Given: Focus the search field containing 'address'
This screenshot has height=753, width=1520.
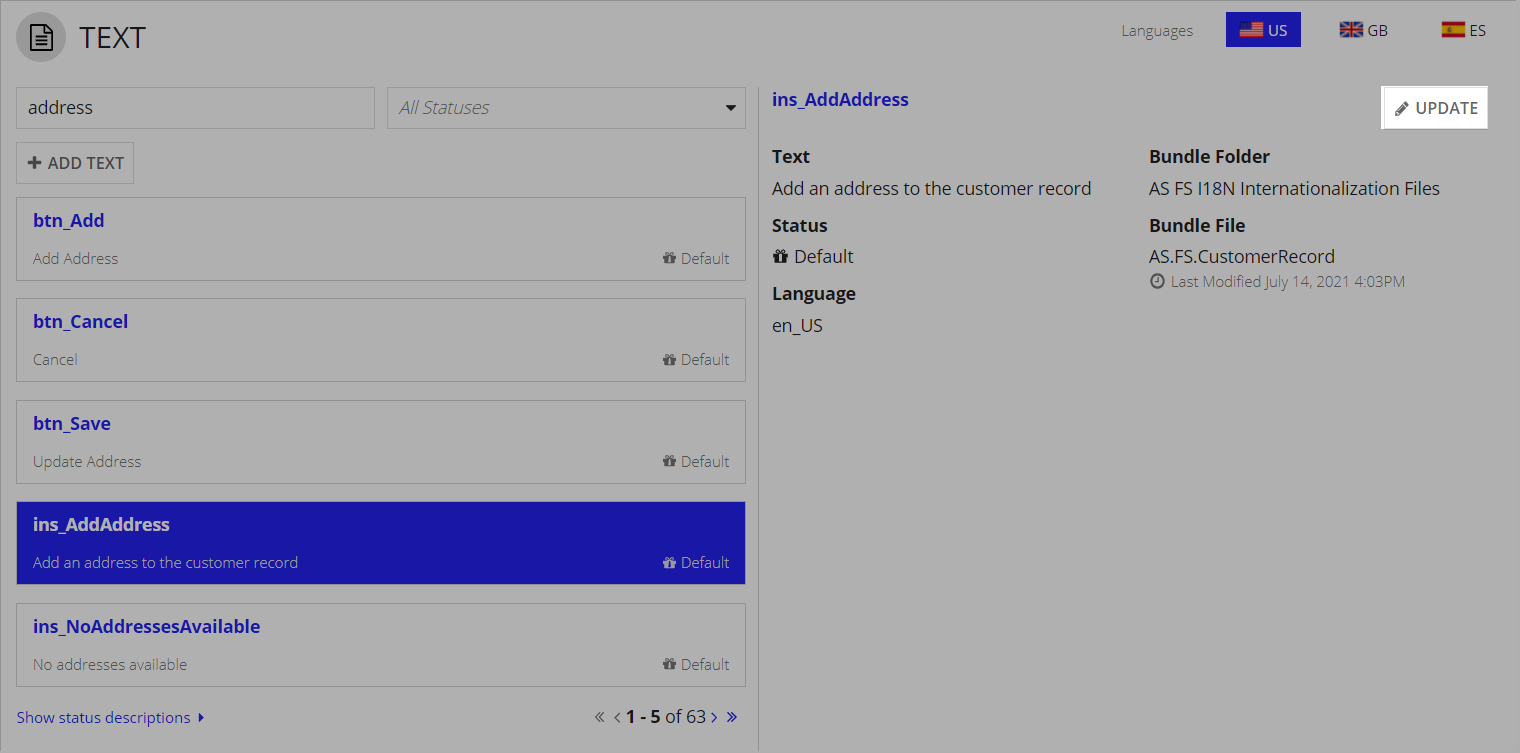Looking at the screenshot, I should 195,107.
